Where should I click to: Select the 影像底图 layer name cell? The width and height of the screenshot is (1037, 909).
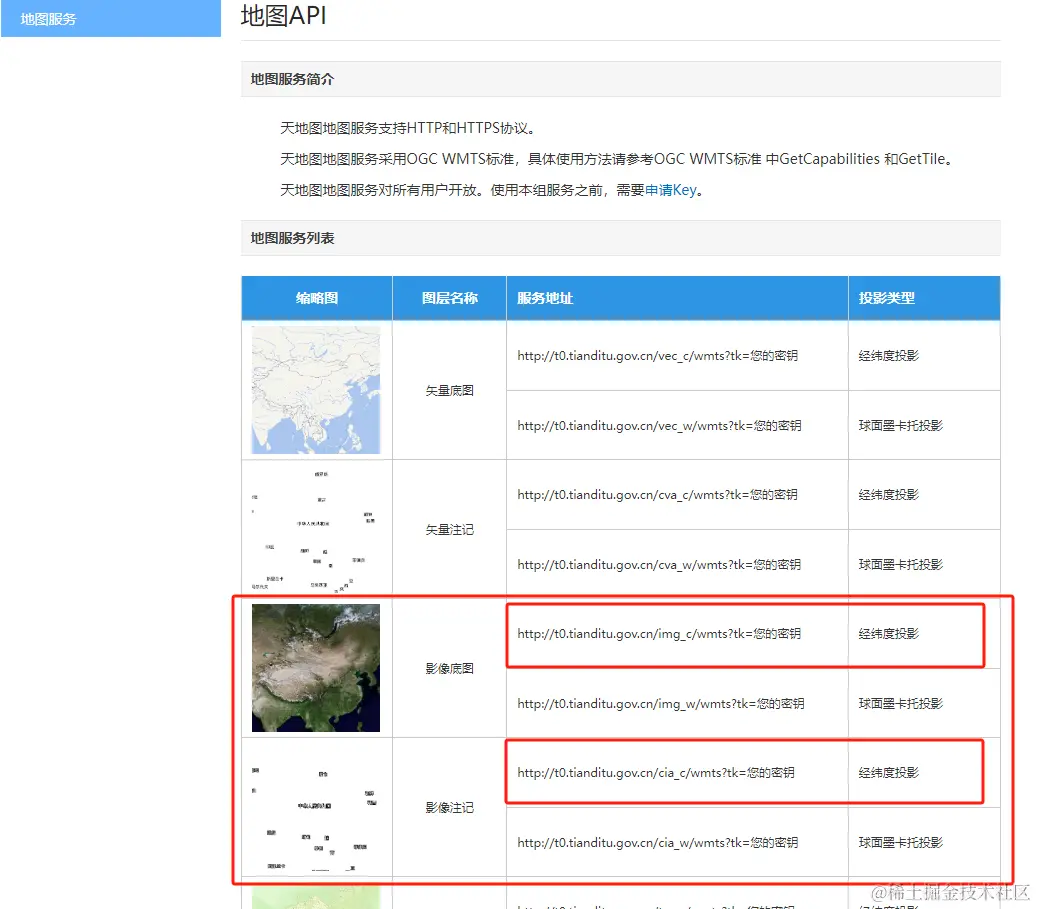tap(449, 668)
